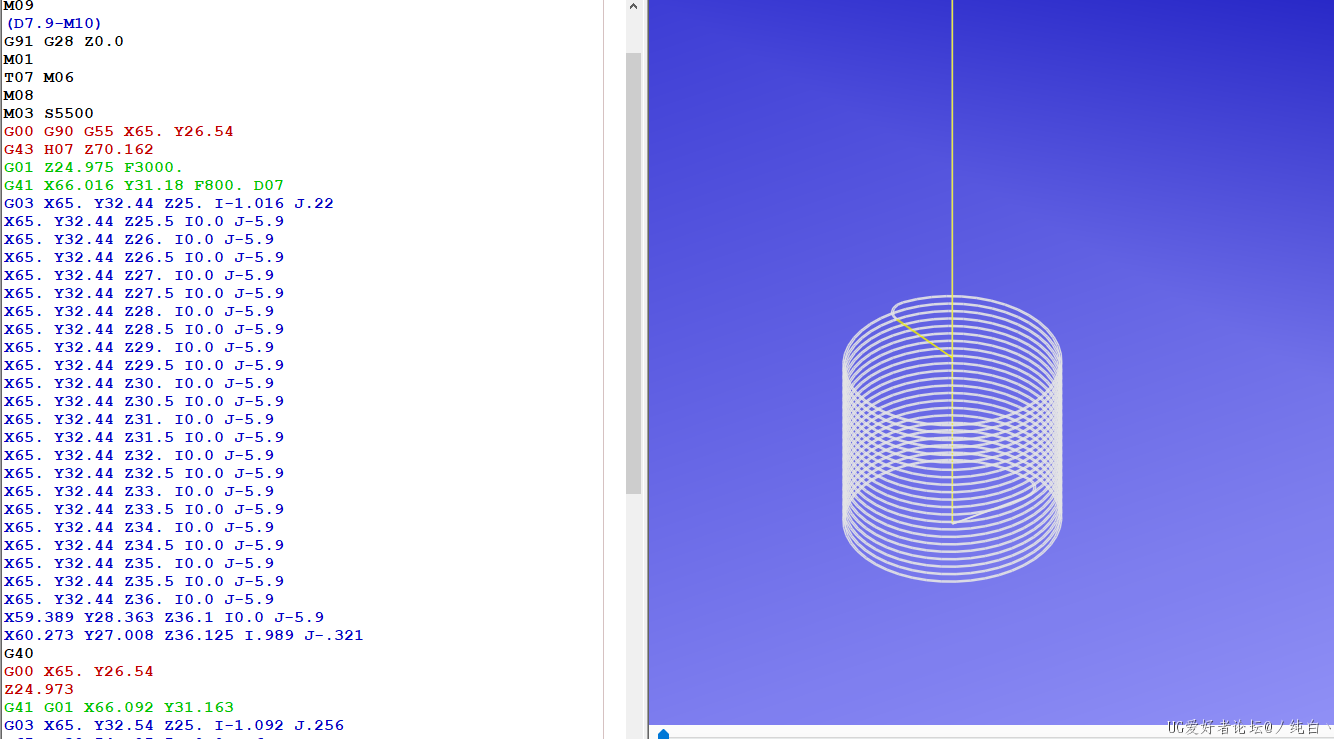
Task: Select the arc line with Z32.
Action: (x=139, y=455)
